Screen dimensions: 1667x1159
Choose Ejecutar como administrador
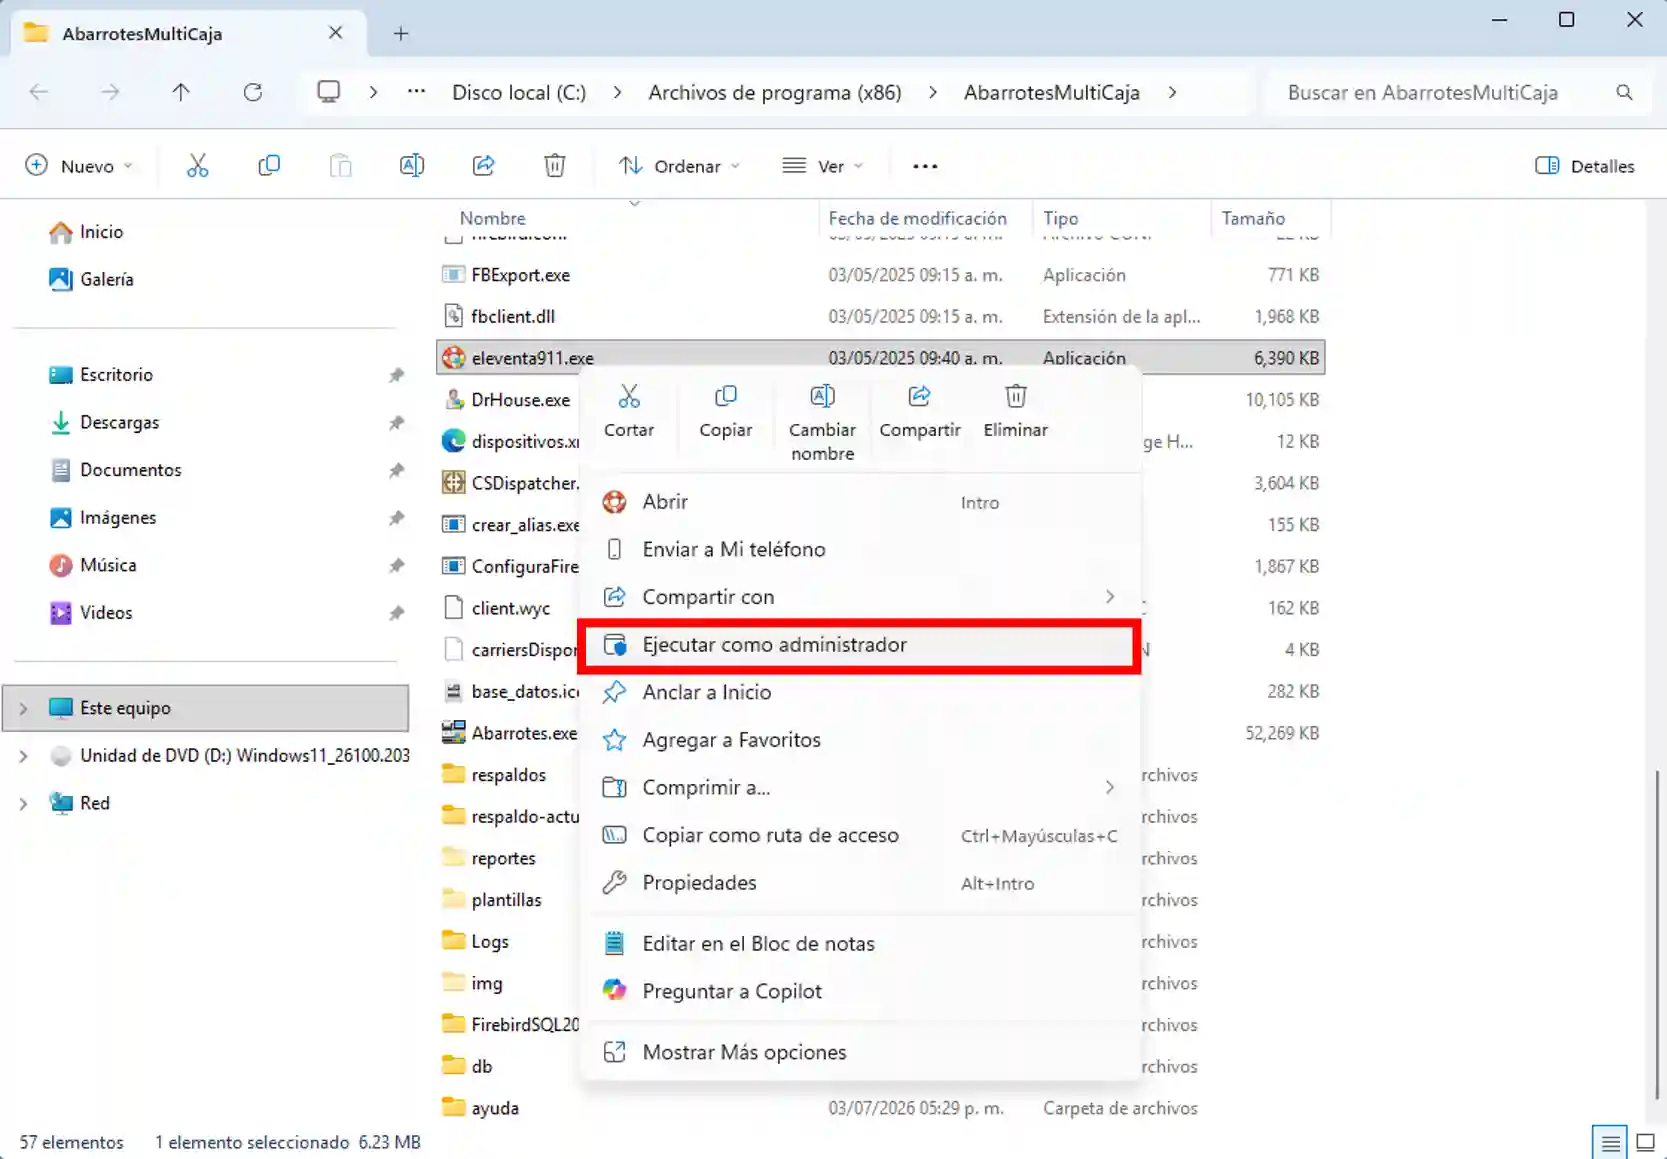[859, 645]
